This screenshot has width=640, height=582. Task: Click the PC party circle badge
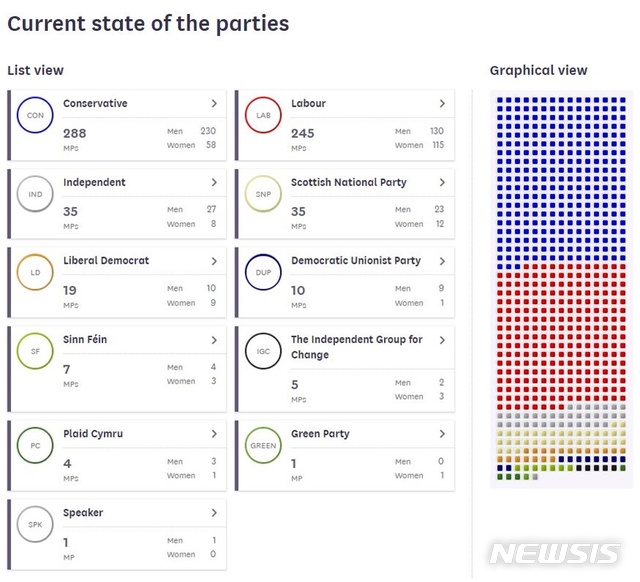(x=35, y=445)
